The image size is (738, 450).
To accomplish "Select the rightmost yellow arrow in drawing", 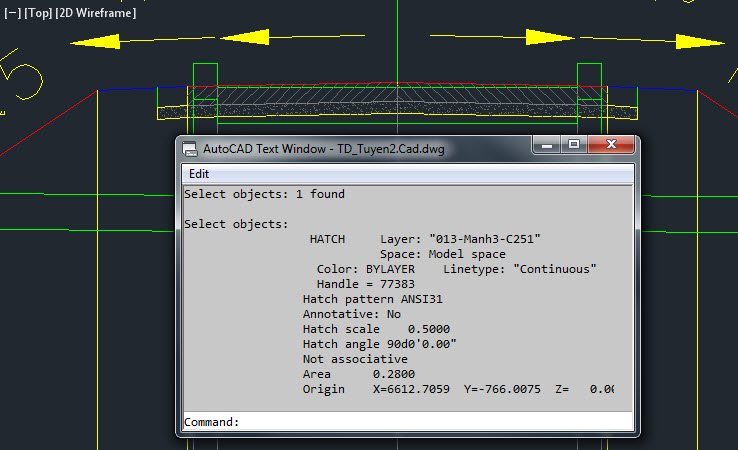I will [x=690, y=40].
